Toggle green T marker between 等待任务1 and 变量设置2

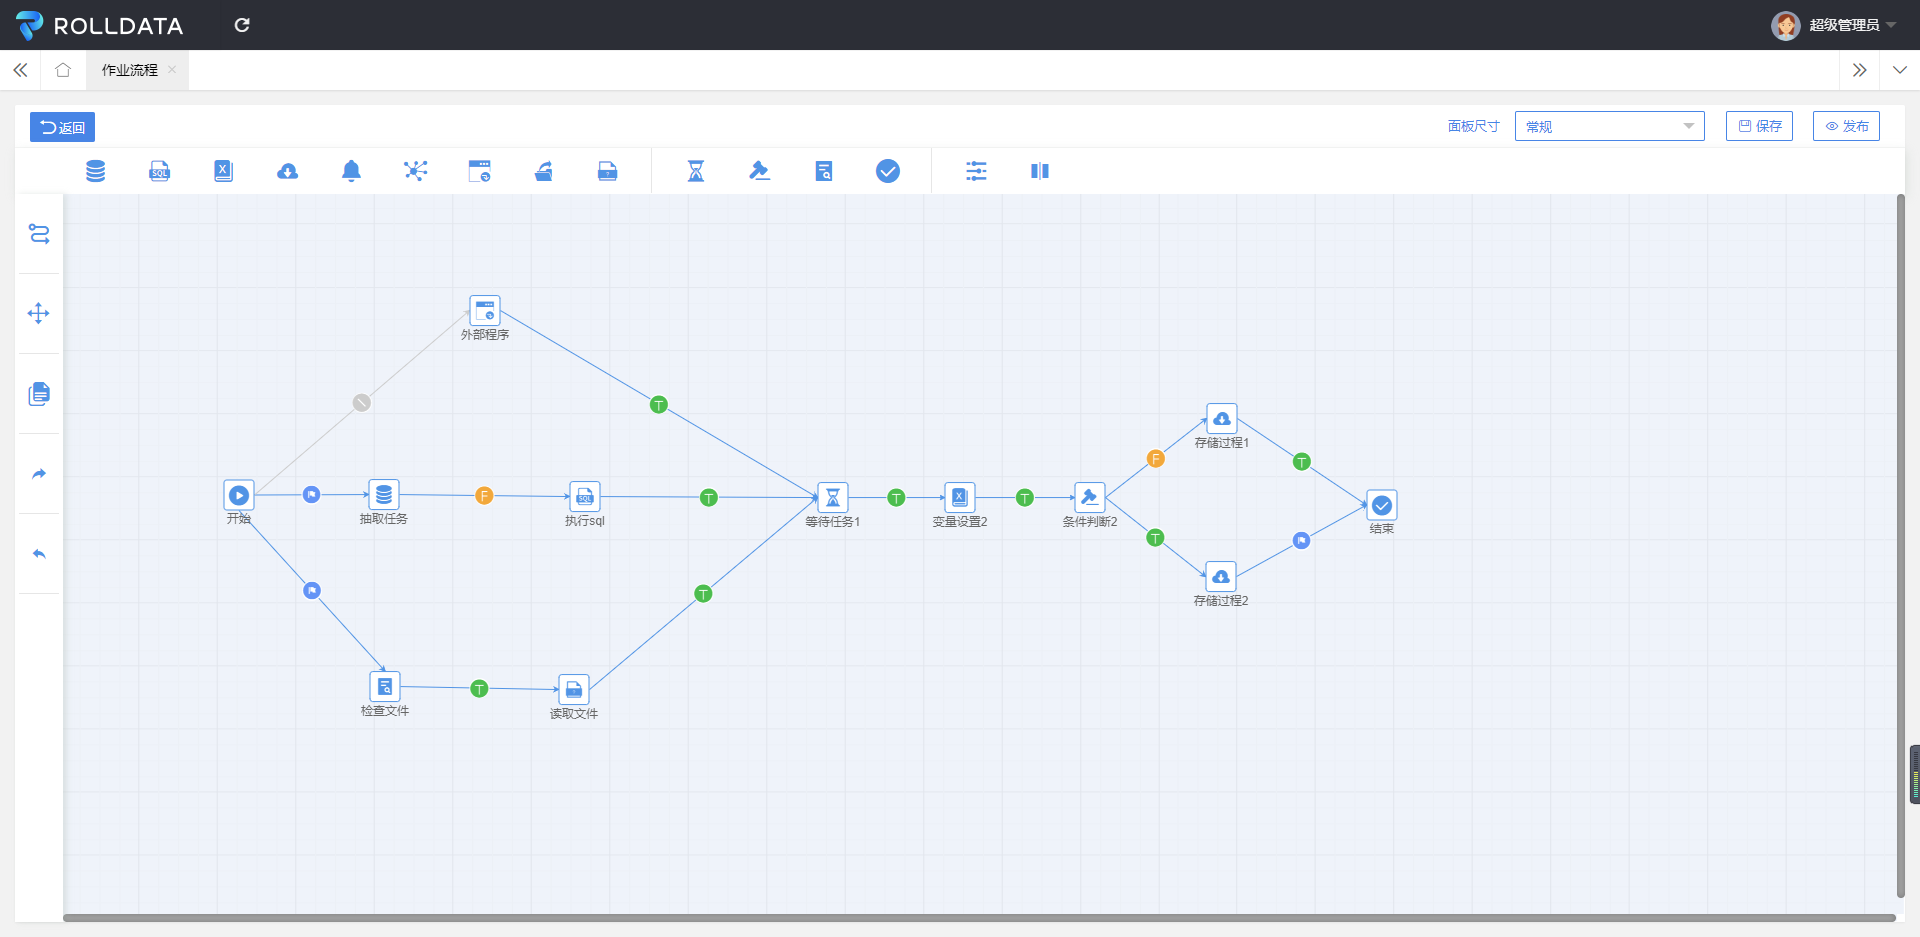[x=897, y=498]
